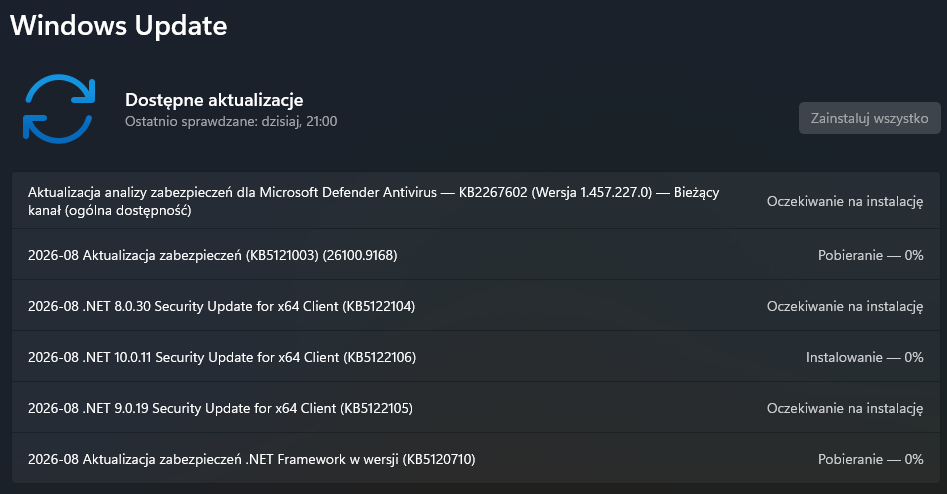The image size is (947, 494).
Task: Click Instalowanie — 0% status for KB5122106
Action: point(864,357)
